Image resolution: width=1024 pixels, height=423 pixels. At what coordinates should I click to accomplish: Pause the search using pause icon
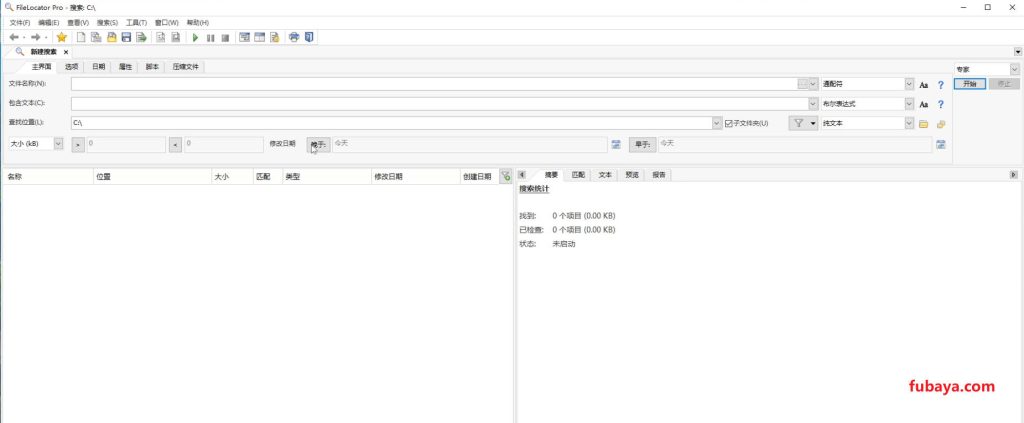pos(210,38)
